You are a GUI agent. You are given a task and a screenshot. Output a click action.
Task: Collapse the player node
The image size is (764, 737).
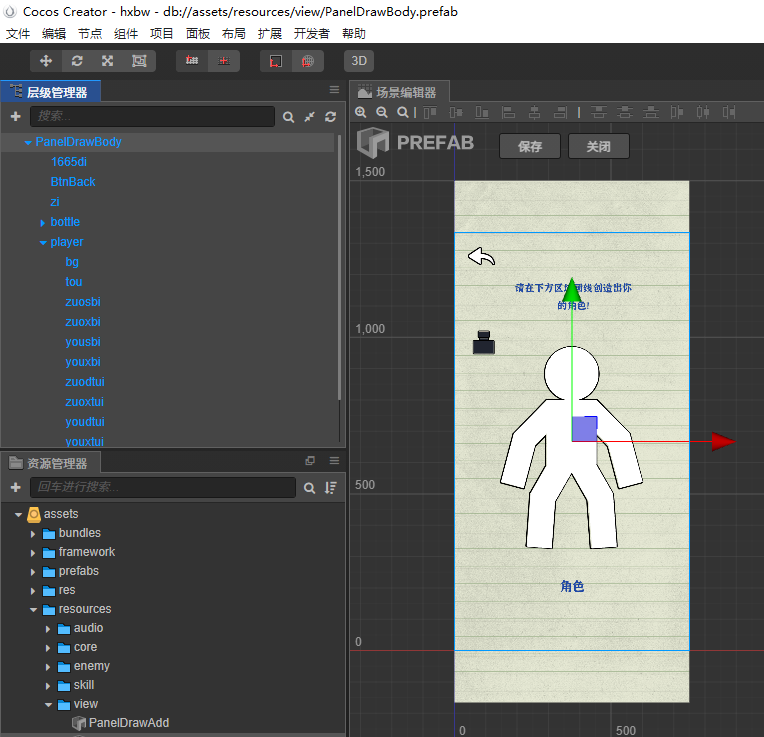[43, 243]
